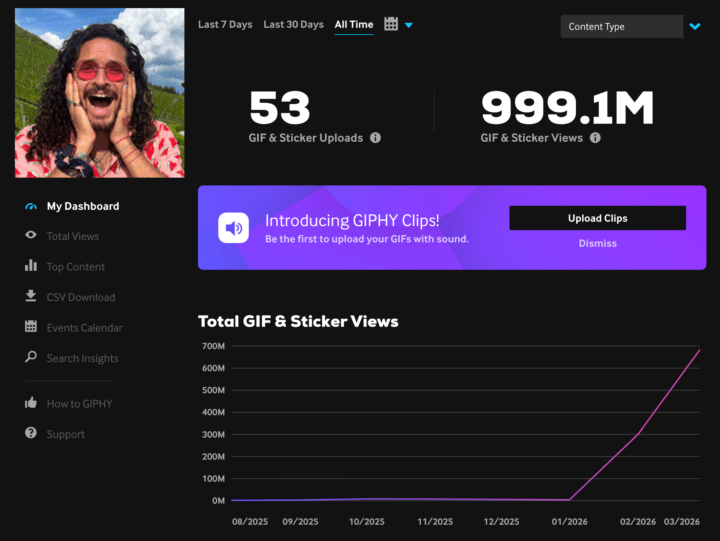Click the 02/2026 label on chart axis
The width and height of the screenshot is (720, 541).
pos(638,522)
